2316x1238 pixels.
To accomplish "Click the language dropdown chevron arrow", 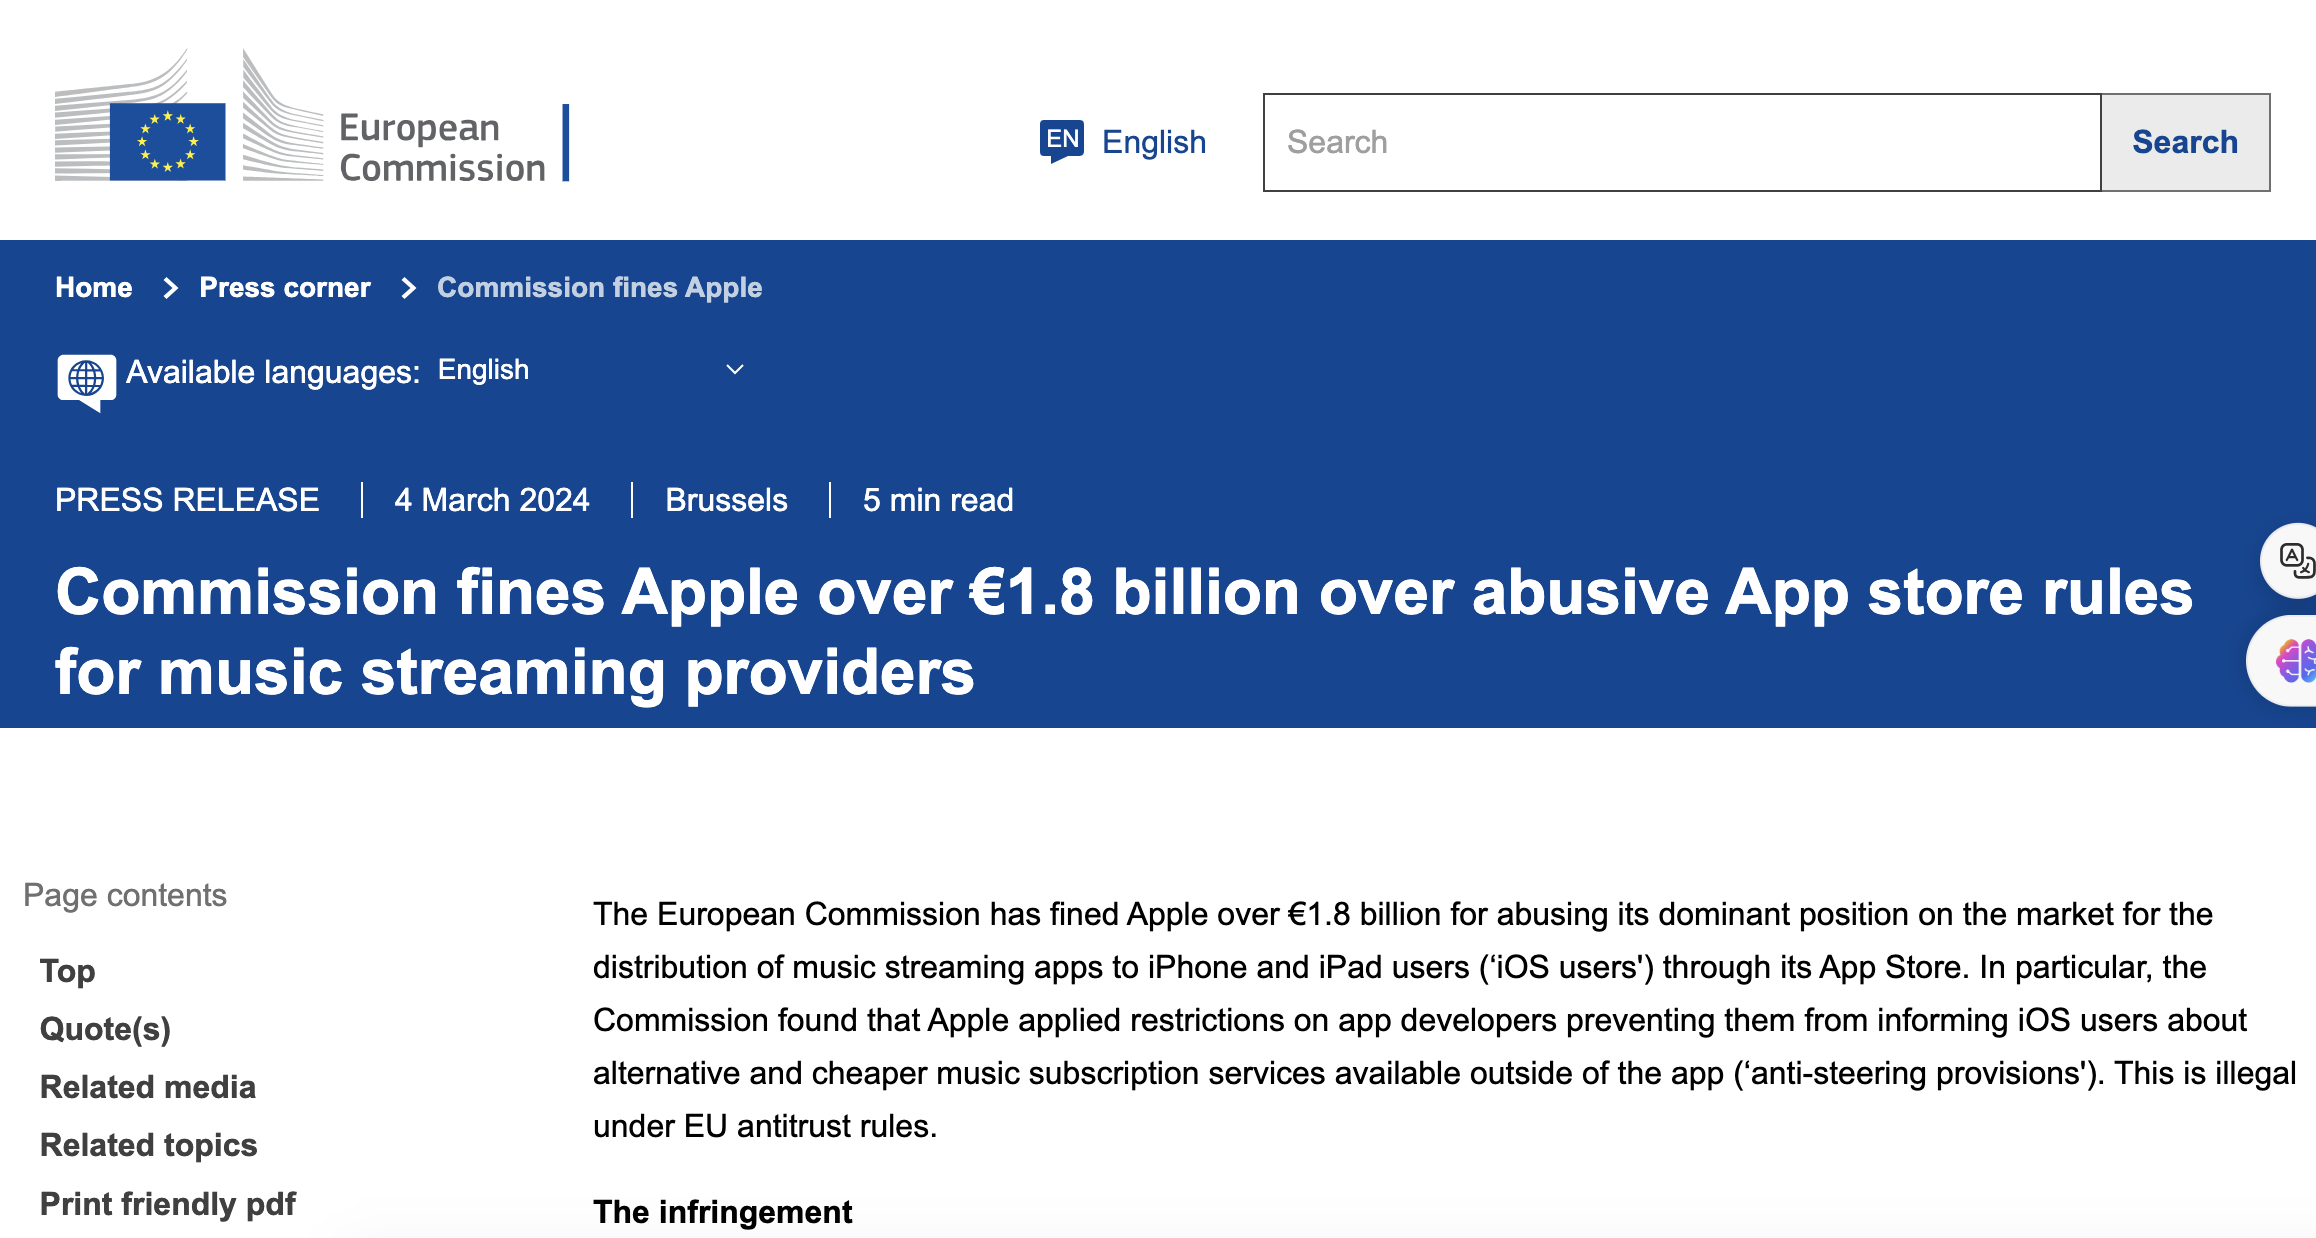I will pyautogui.click(x=735, y=370).
